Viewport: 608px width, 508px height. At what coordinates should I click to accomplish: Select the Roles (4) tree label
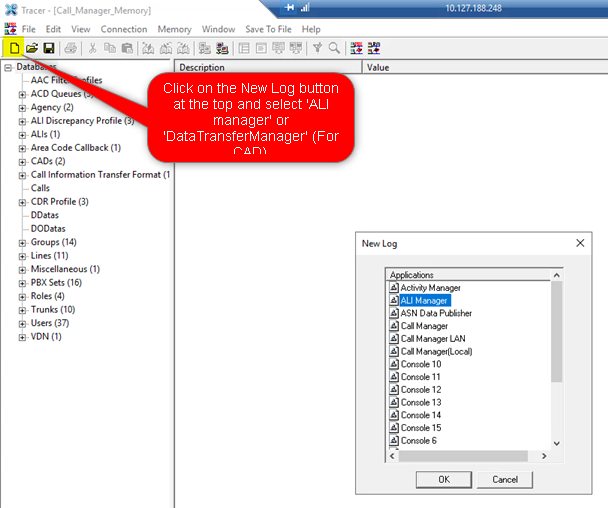coord(48,296)
